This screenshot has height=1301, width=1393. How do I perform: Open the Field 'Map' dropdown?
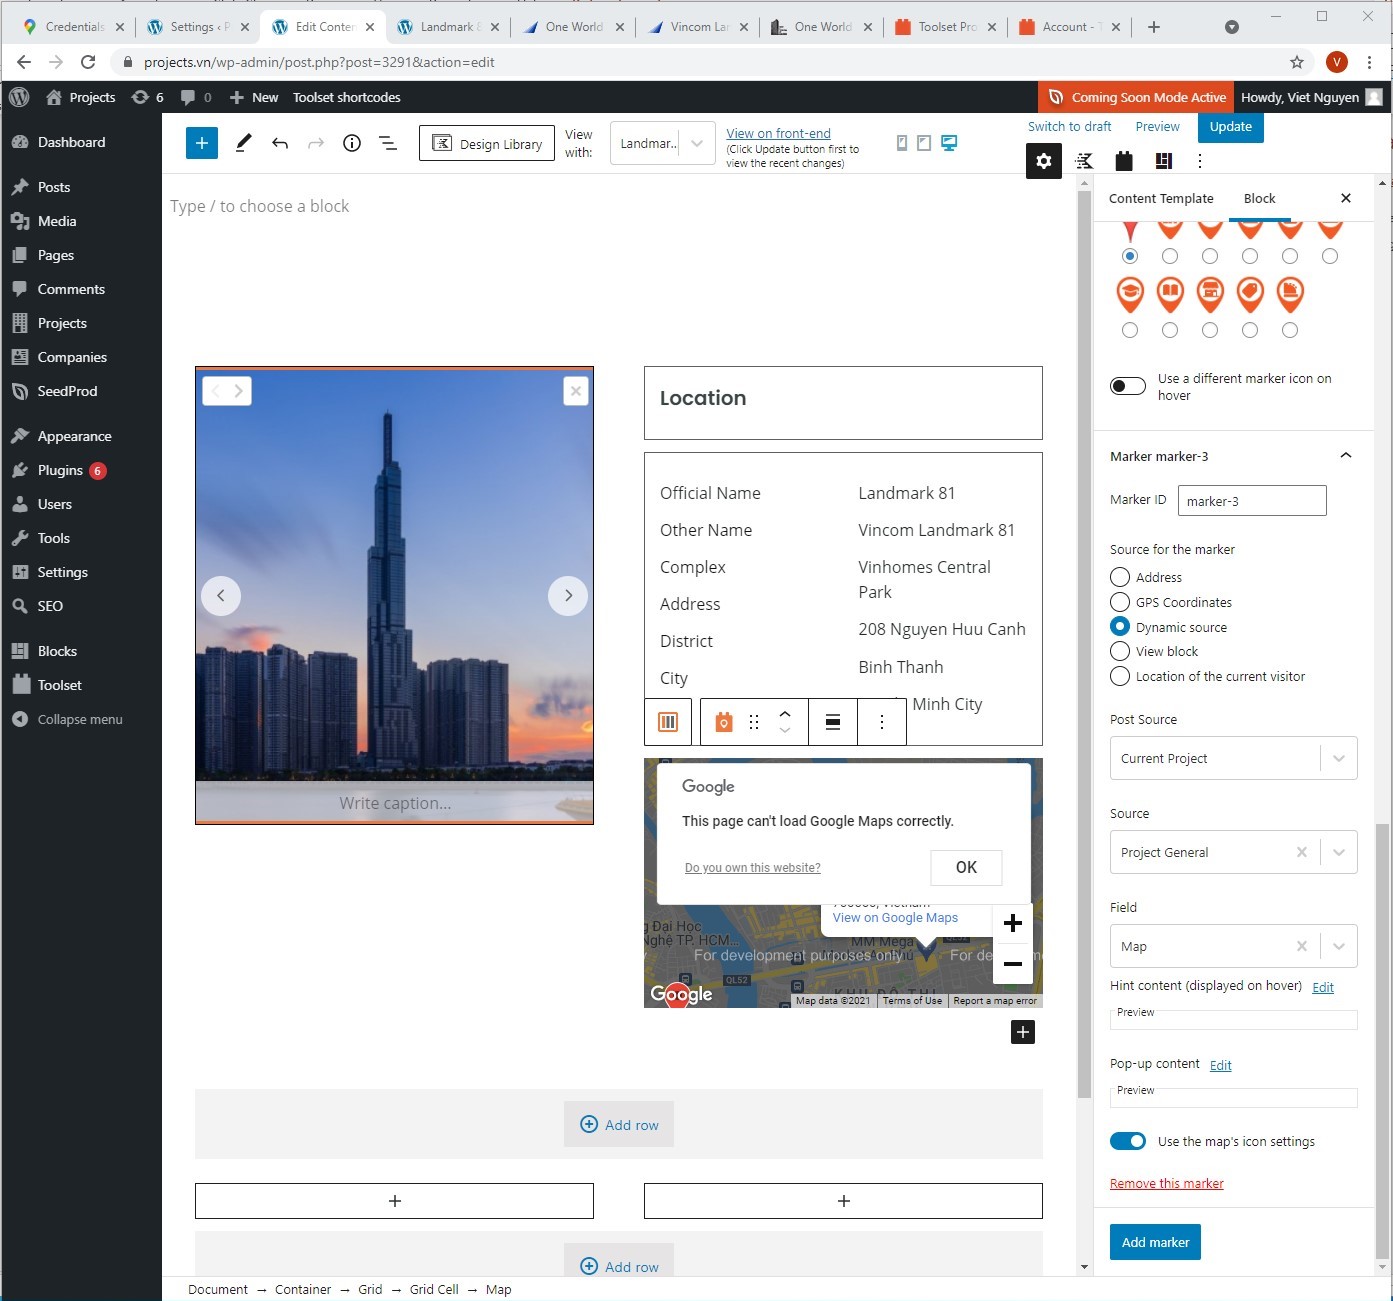point(1233,946)
